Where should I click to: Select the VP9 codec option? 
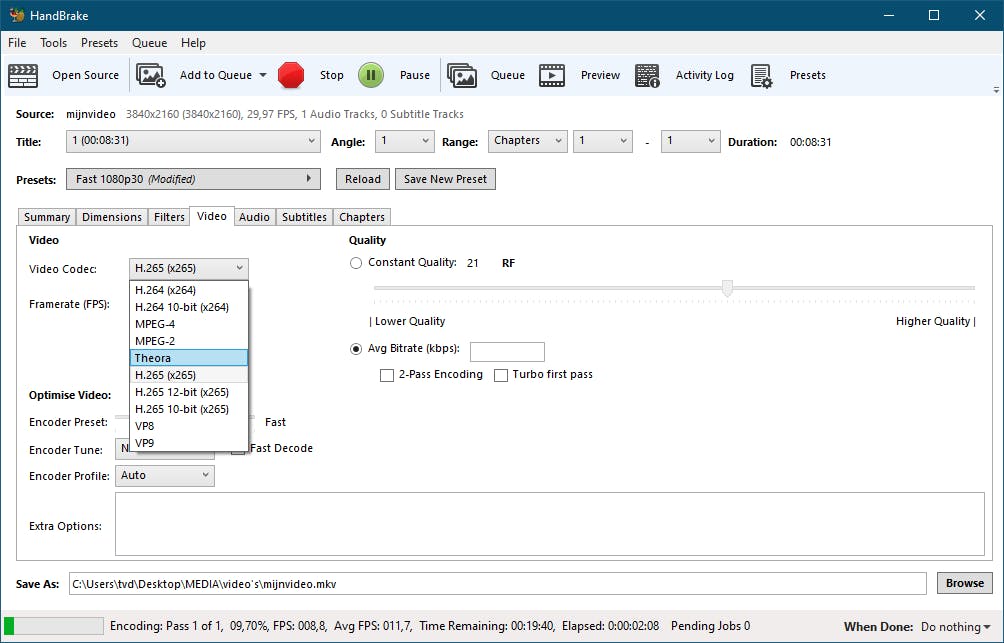click(188, 443)
